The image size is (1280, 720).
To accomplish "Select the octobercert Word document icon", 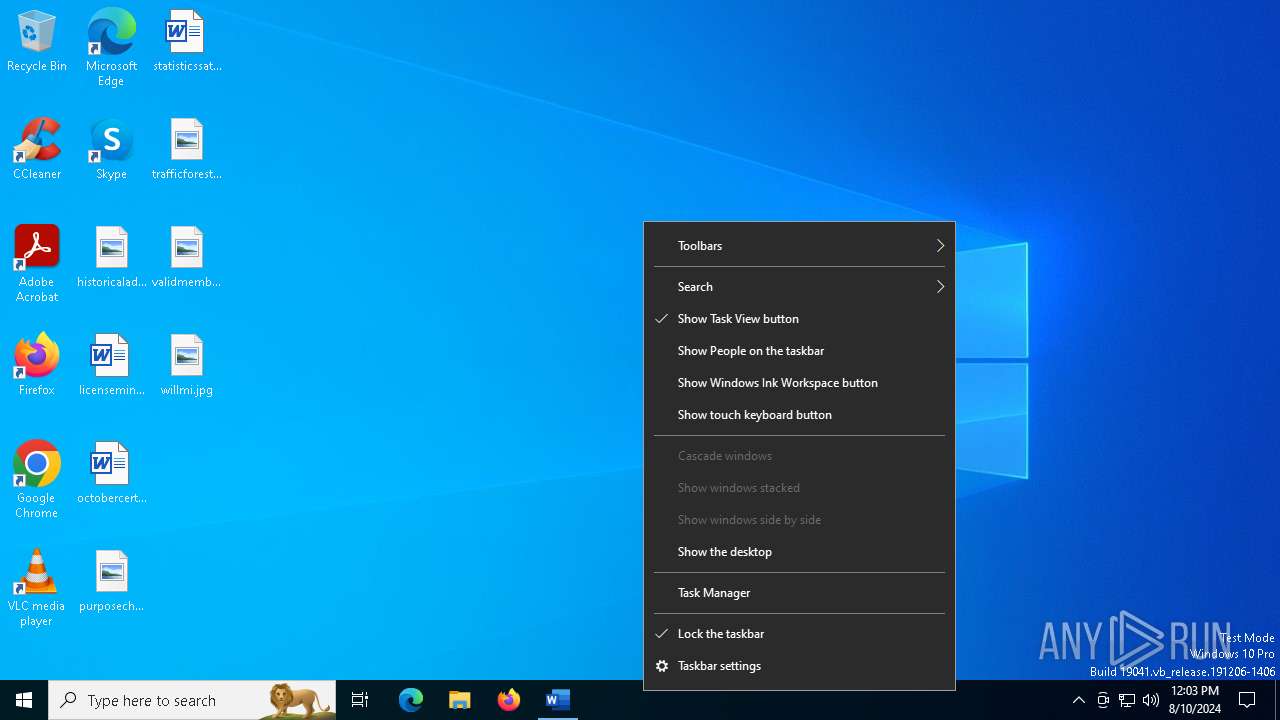I will point(111,474).
